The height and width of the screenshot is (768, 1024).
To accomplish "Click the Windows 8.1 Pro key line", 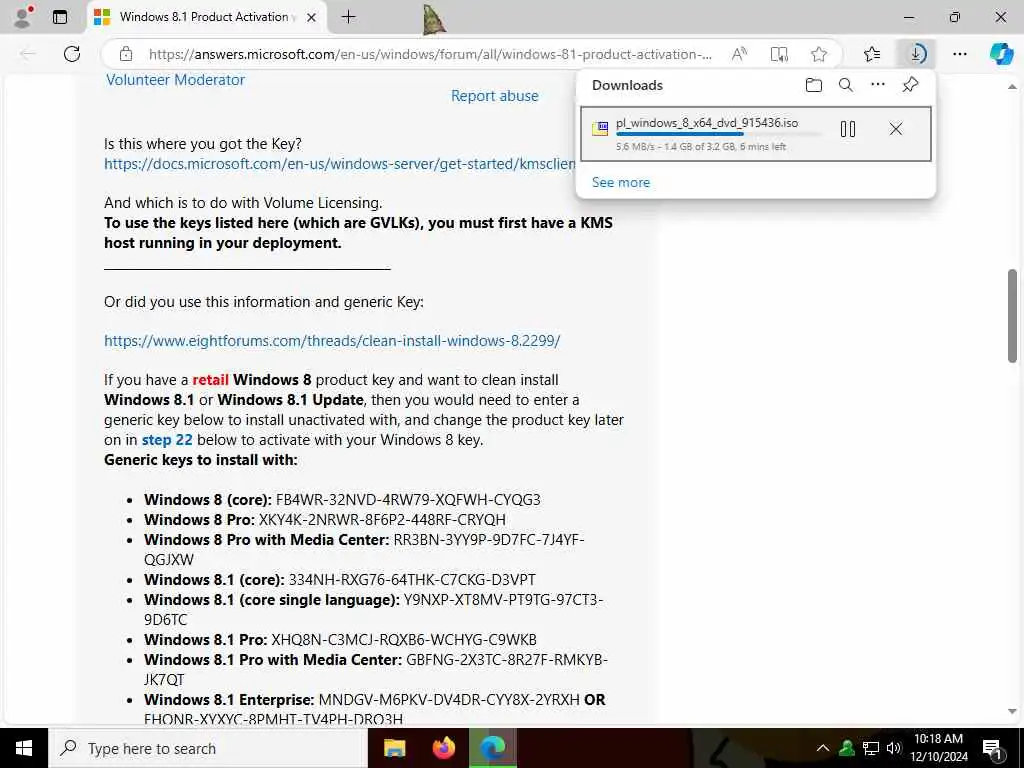I will click(x=340, y=640).
